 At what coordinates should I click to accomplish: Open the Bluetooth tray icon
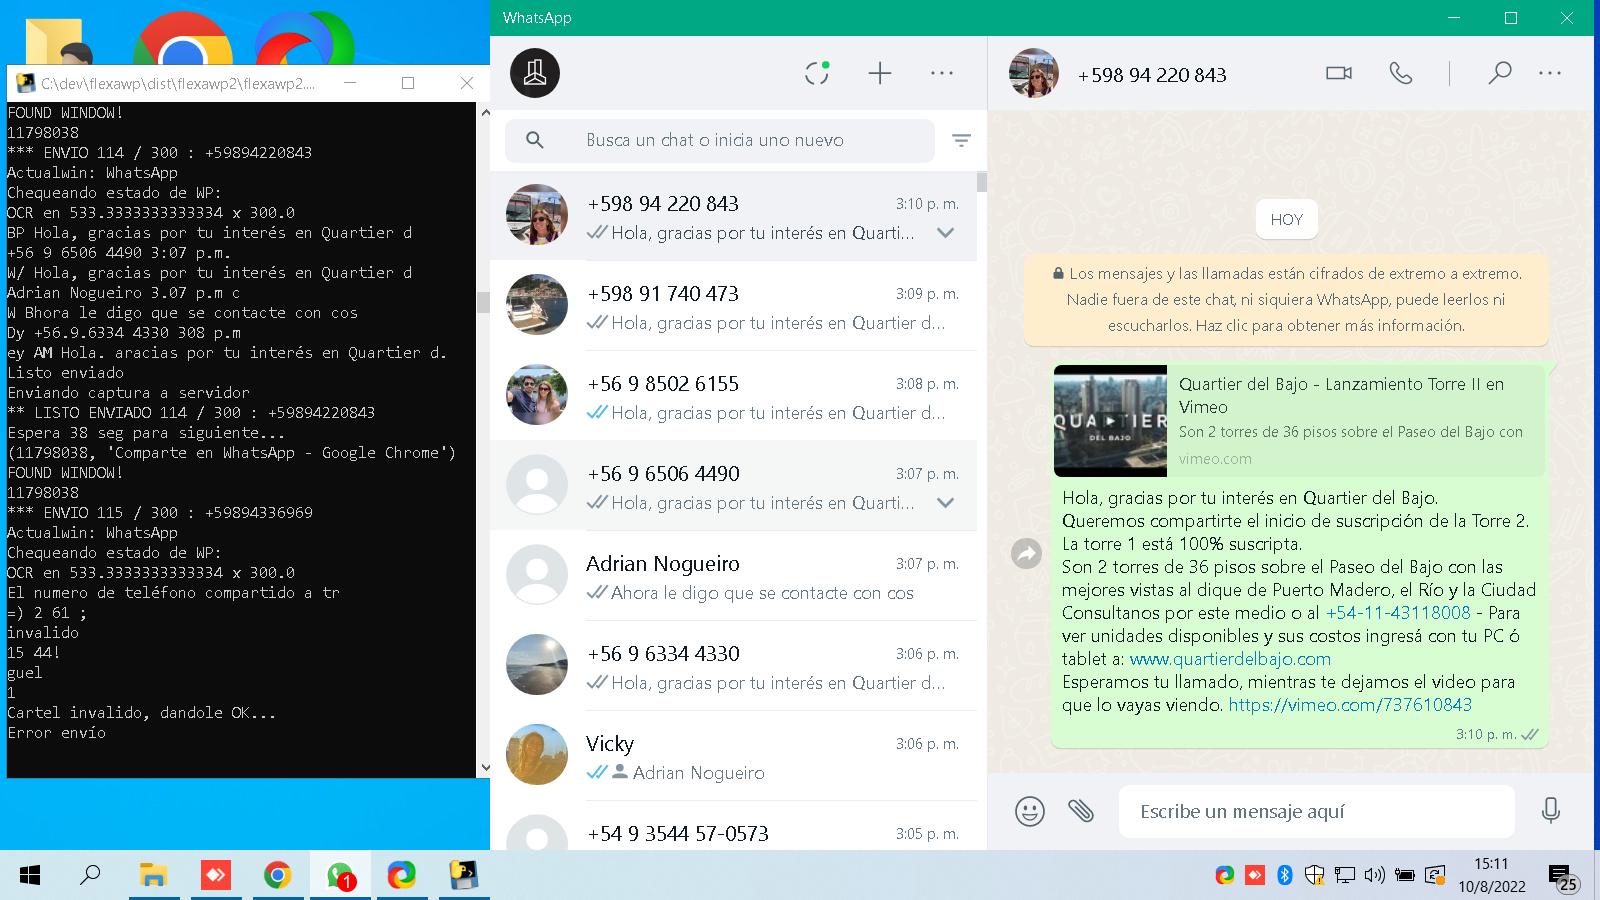[1285, 876]
